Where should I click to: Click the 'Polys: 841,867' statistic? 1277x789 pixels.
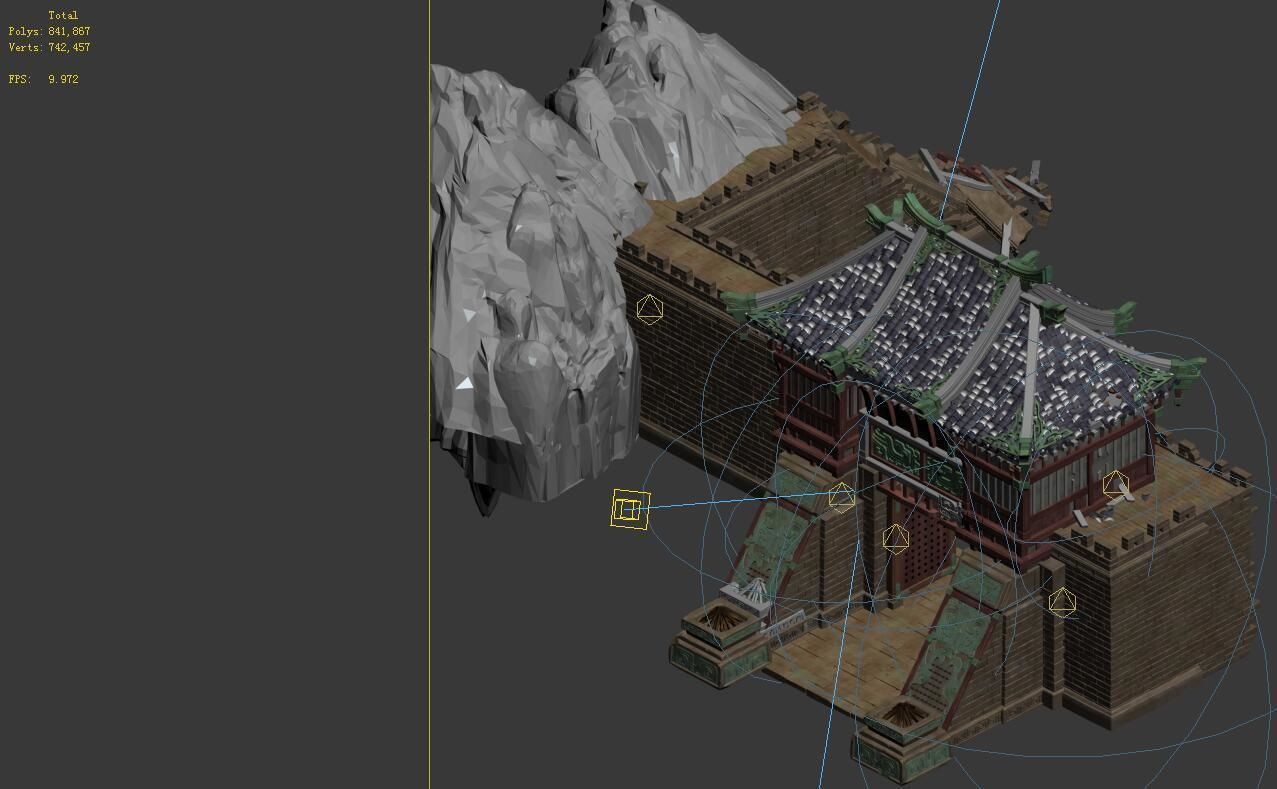(x=49, y=32)
